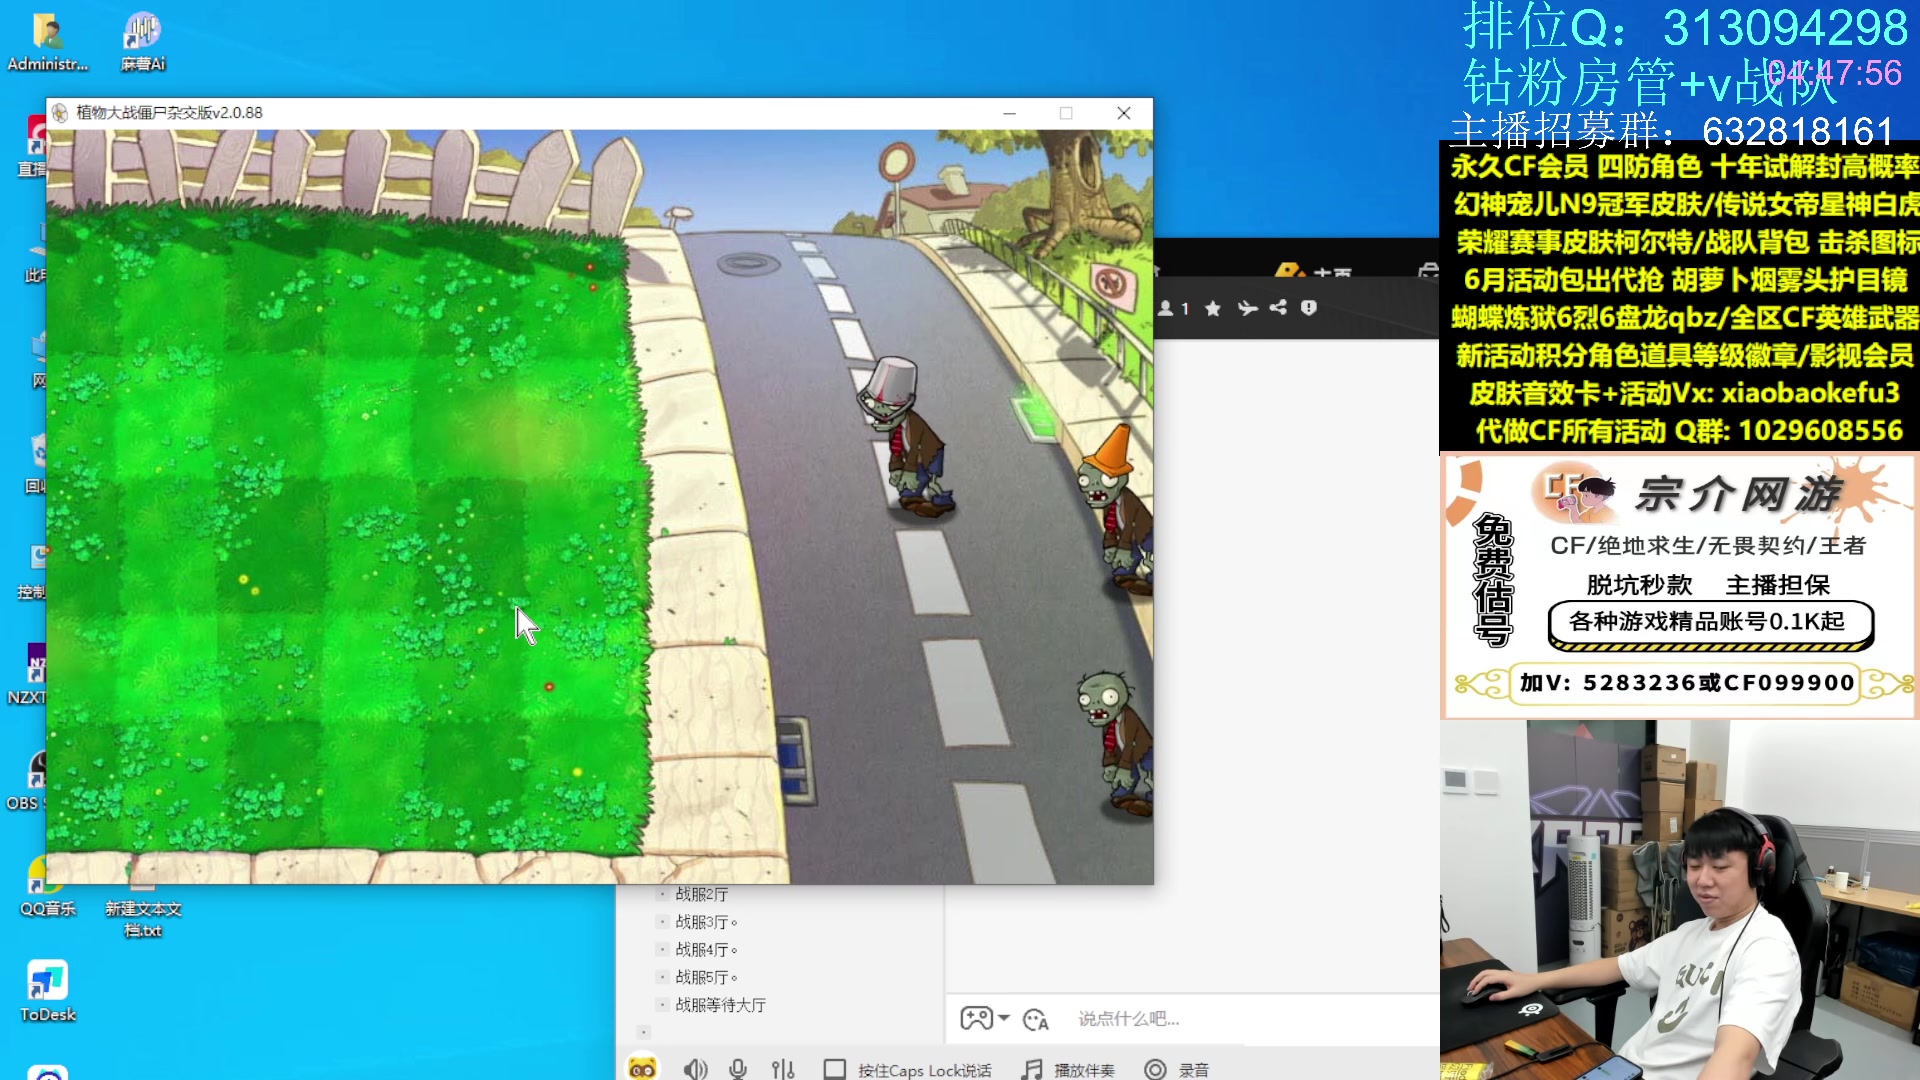Screen dimensions: 1920x1080
Task: Select the 战服2厅 channel
Action: pyautogui.click(x=702, y=894)
